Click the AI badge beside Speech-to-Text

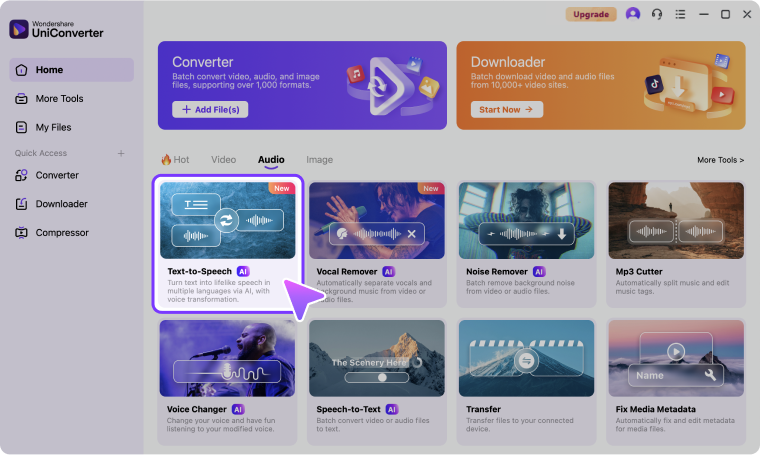coord(392,409)
